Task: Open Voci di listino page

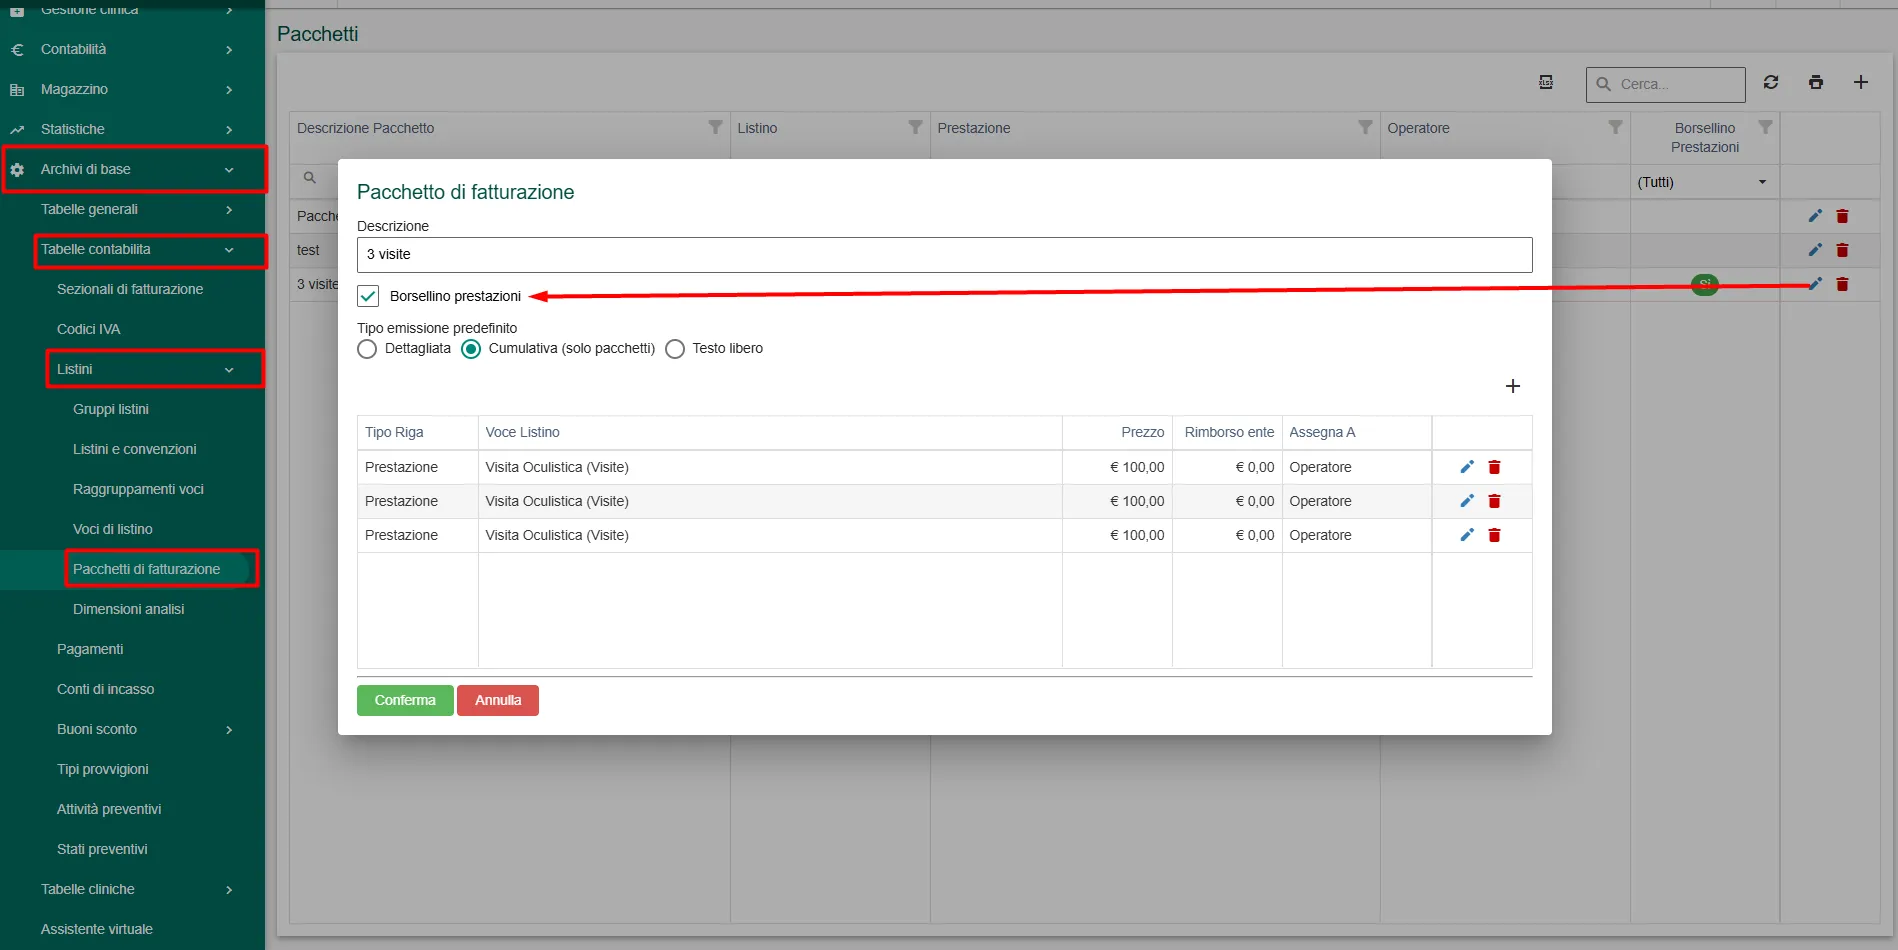Action: pyautogui.click(x=113, y=529)
